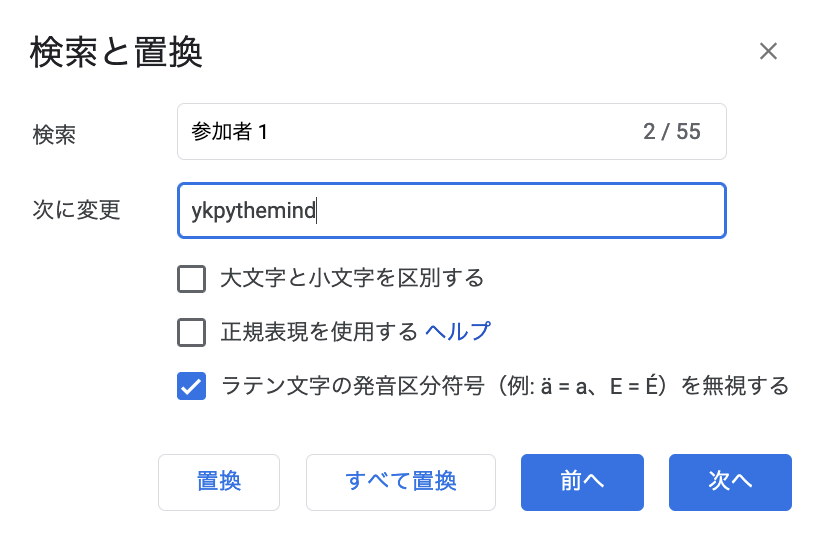Click the 次に変更 label text
Viewport: 828px width, 542px height.
coord(77,210)
